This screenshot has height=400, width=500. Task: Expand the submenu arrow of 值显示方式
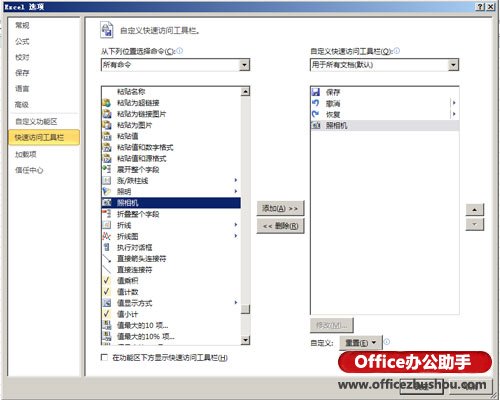[x=236, y=302]
